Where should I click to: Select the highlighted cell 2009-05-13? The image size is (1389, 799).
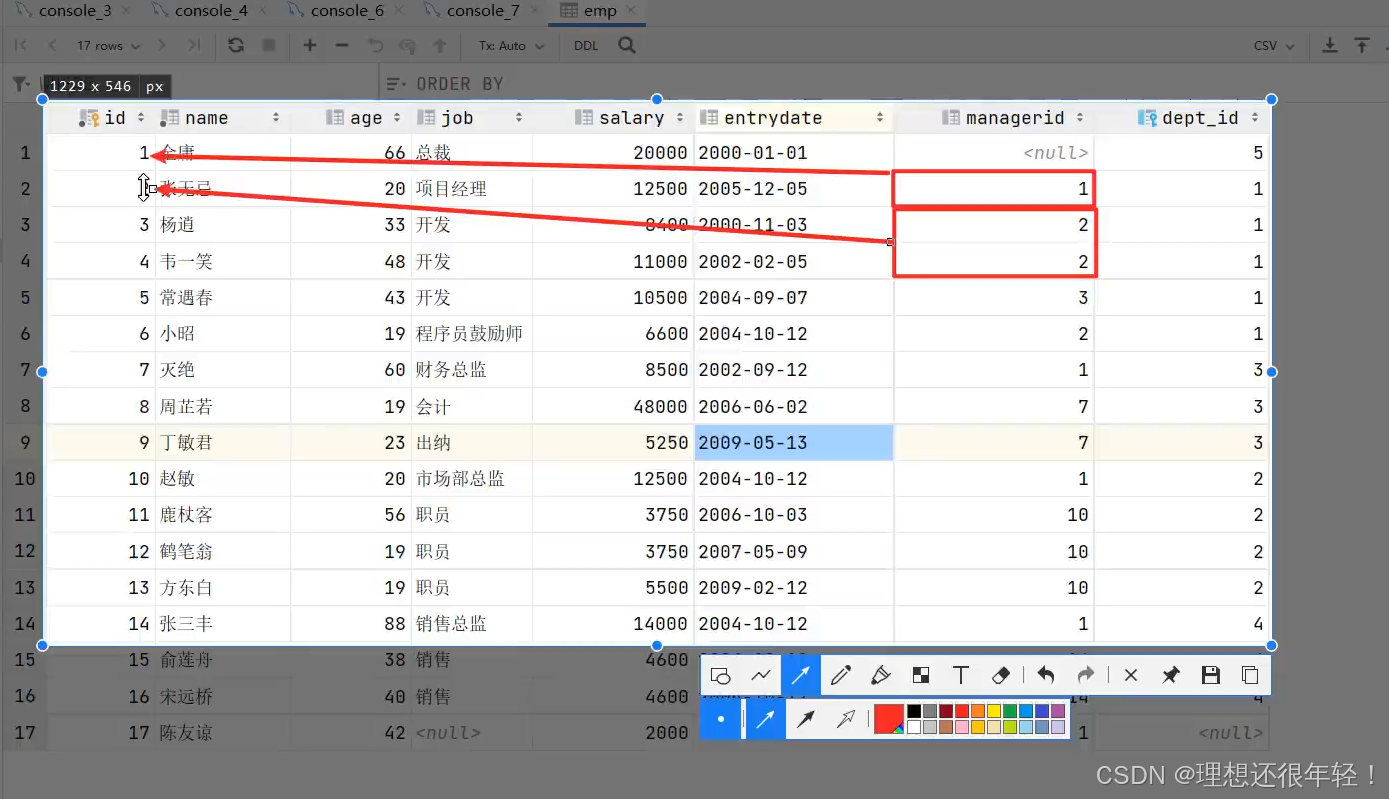coord(793,443)
